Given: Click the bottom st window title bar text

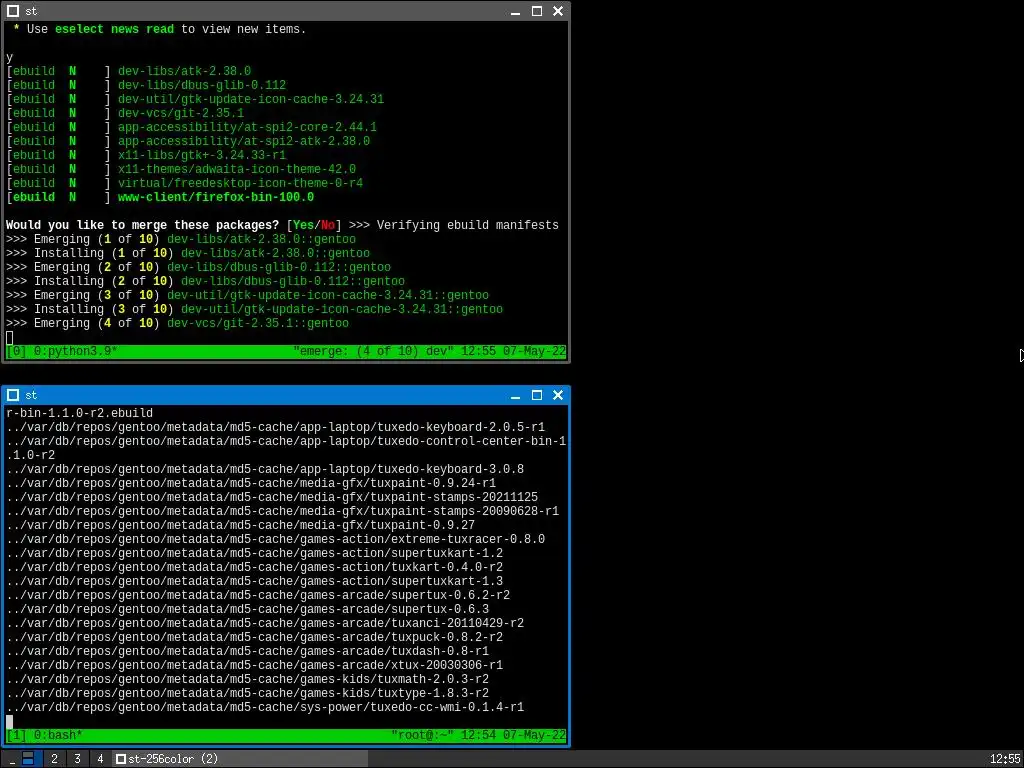Looking at the screenshot, I should 31,395.
